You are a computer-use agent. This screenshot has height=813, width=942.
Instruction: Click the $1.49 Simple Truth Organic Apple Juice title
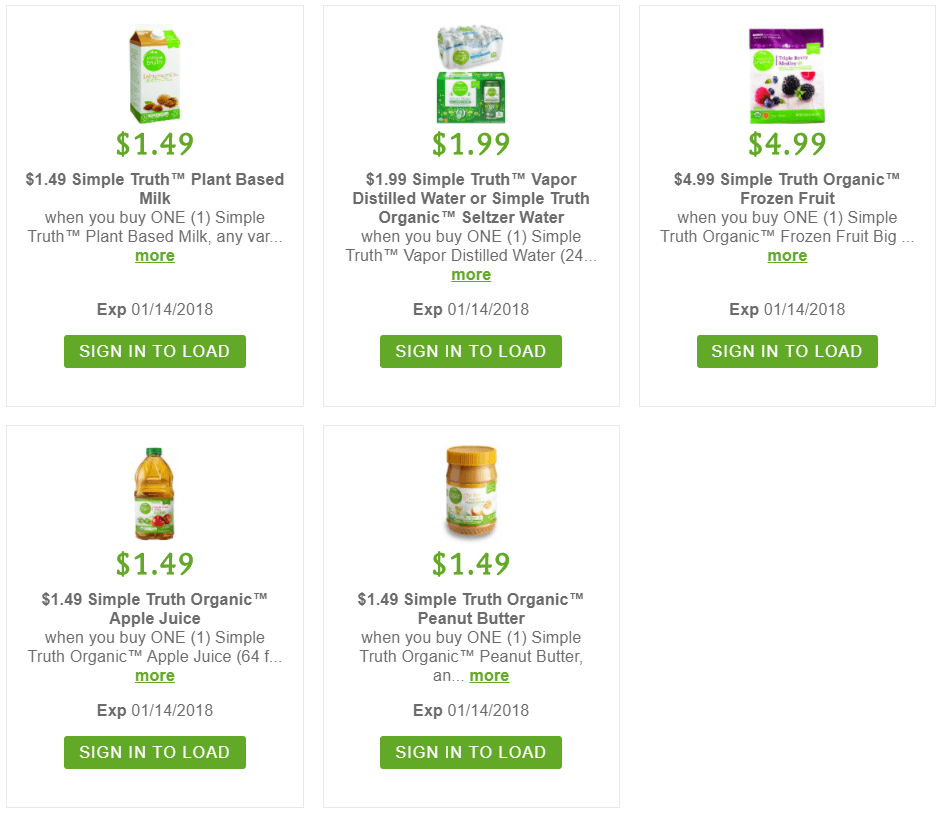coord(155,608)
